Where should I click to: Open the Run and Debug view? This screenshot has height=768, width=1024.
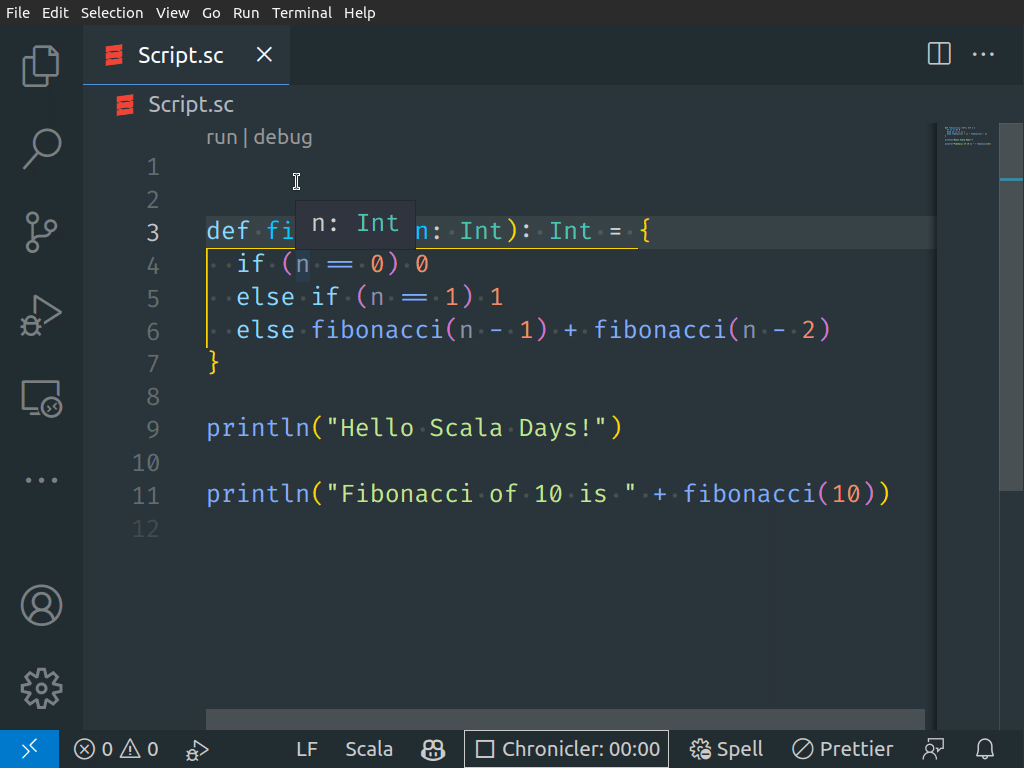(x=41, y=315)
